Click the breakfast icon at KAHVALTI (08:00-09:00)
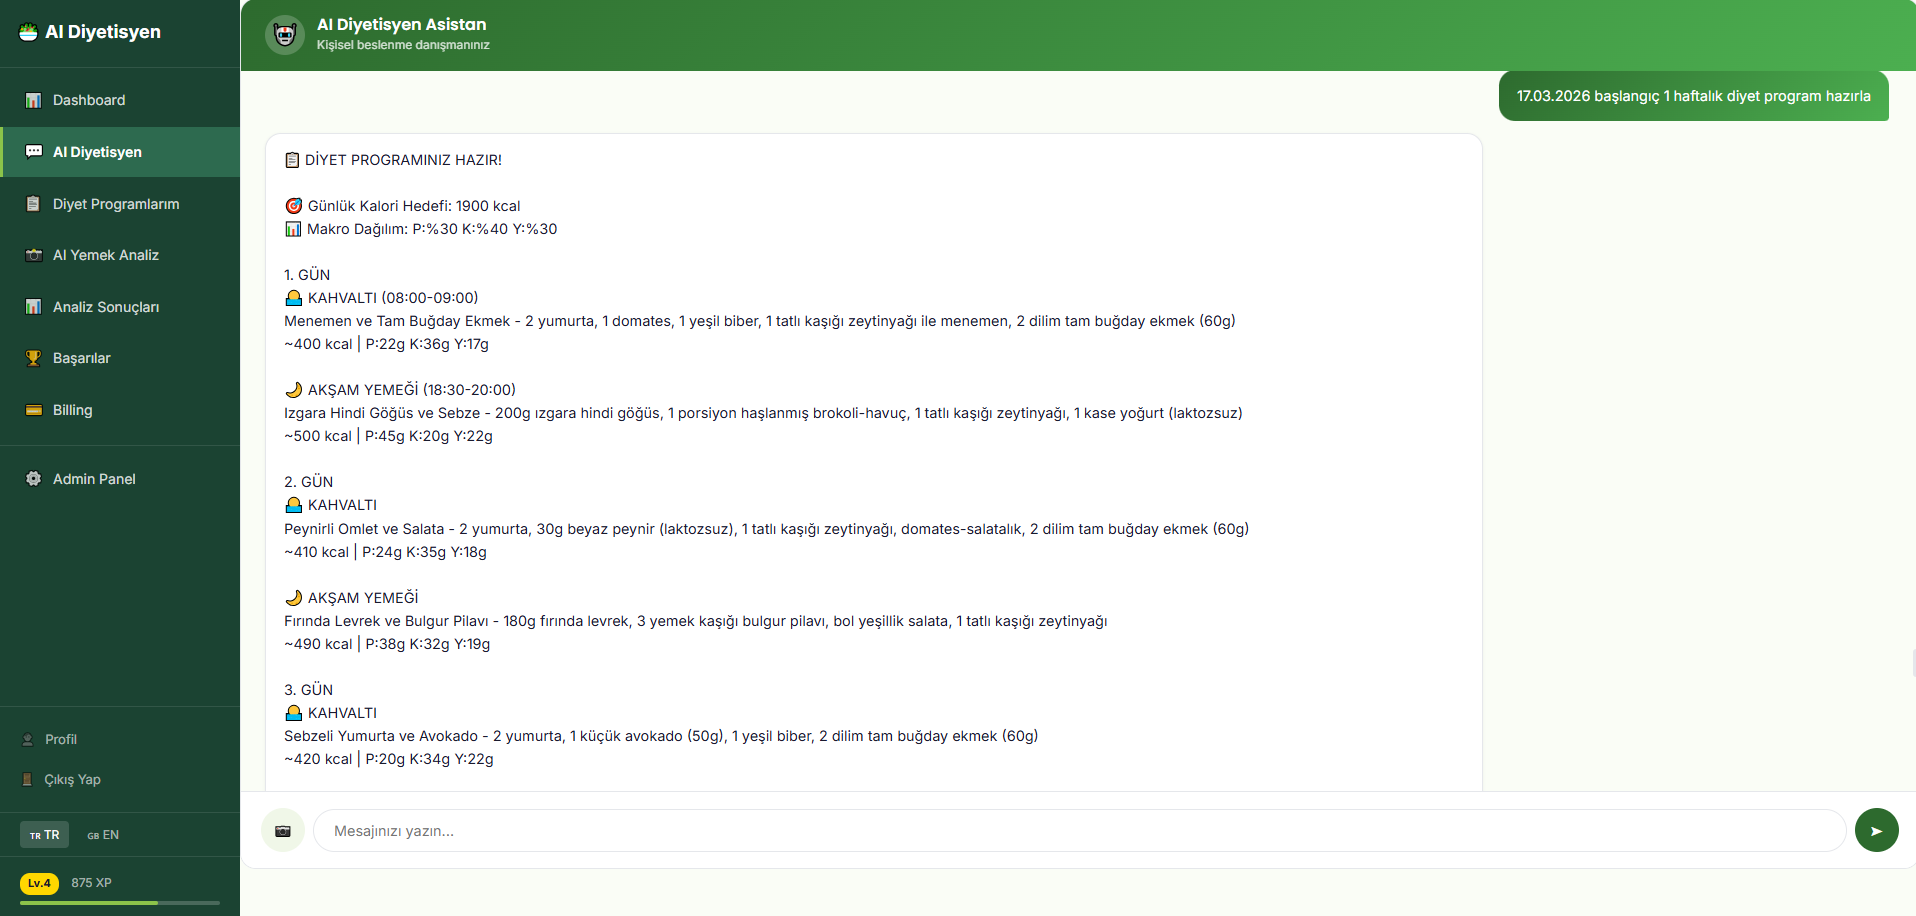The height and width of the screenshot is (916, 1916). [293, 298]
